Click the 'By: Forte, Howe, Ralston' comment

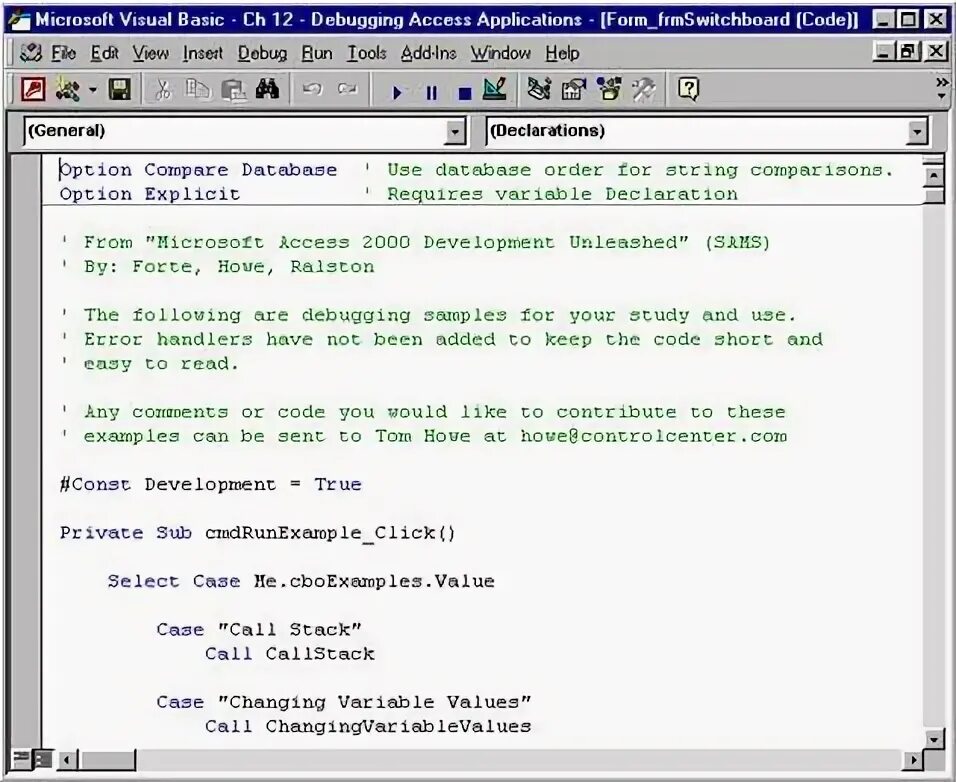point(218,266)
